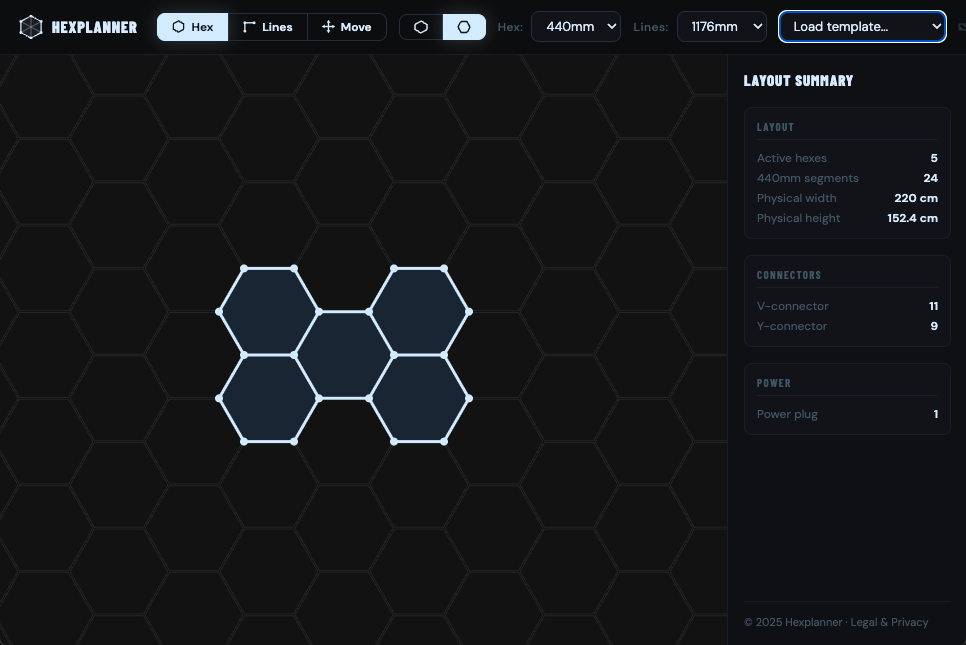Click the Y-connector count 9
This screenshot has width=966, height=645.
pos(934,326)
